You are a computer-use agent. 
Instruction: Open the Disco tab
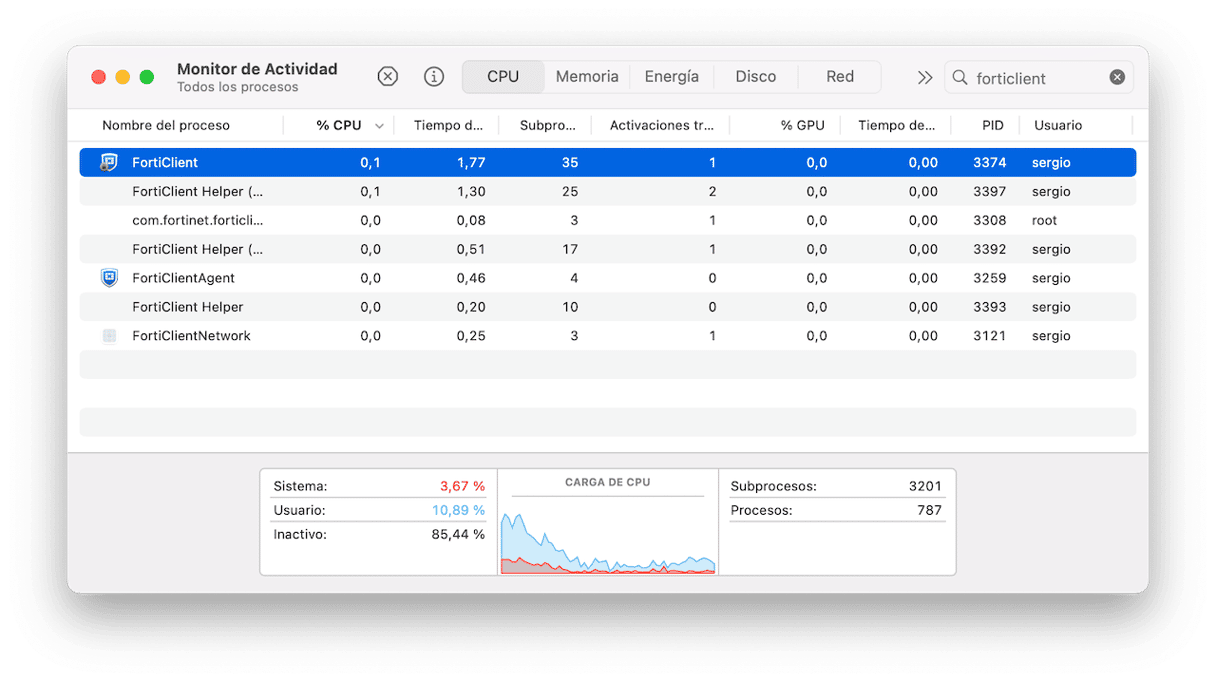click(x=756, y=77)
